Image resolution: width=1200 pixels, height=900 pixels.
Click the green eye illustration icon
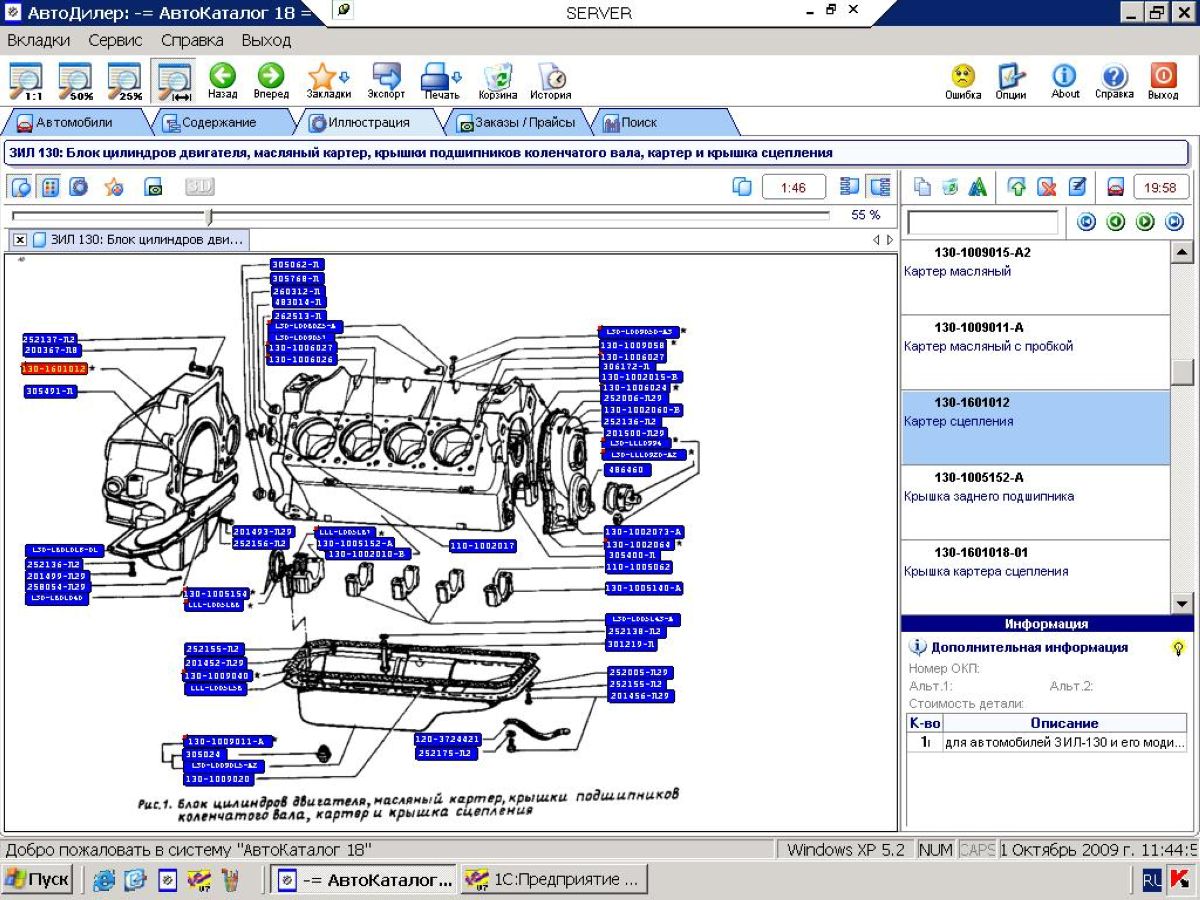click(154, 187)
